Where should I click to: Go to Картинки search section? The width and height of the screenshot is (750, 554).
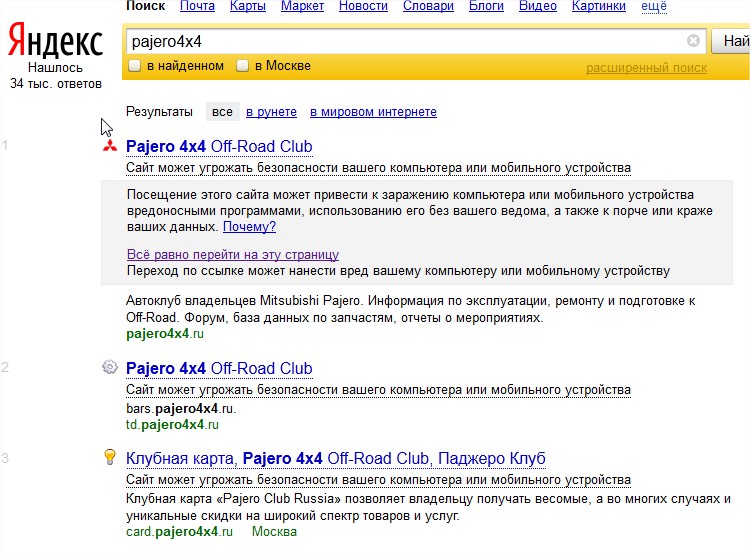[598, 6]
